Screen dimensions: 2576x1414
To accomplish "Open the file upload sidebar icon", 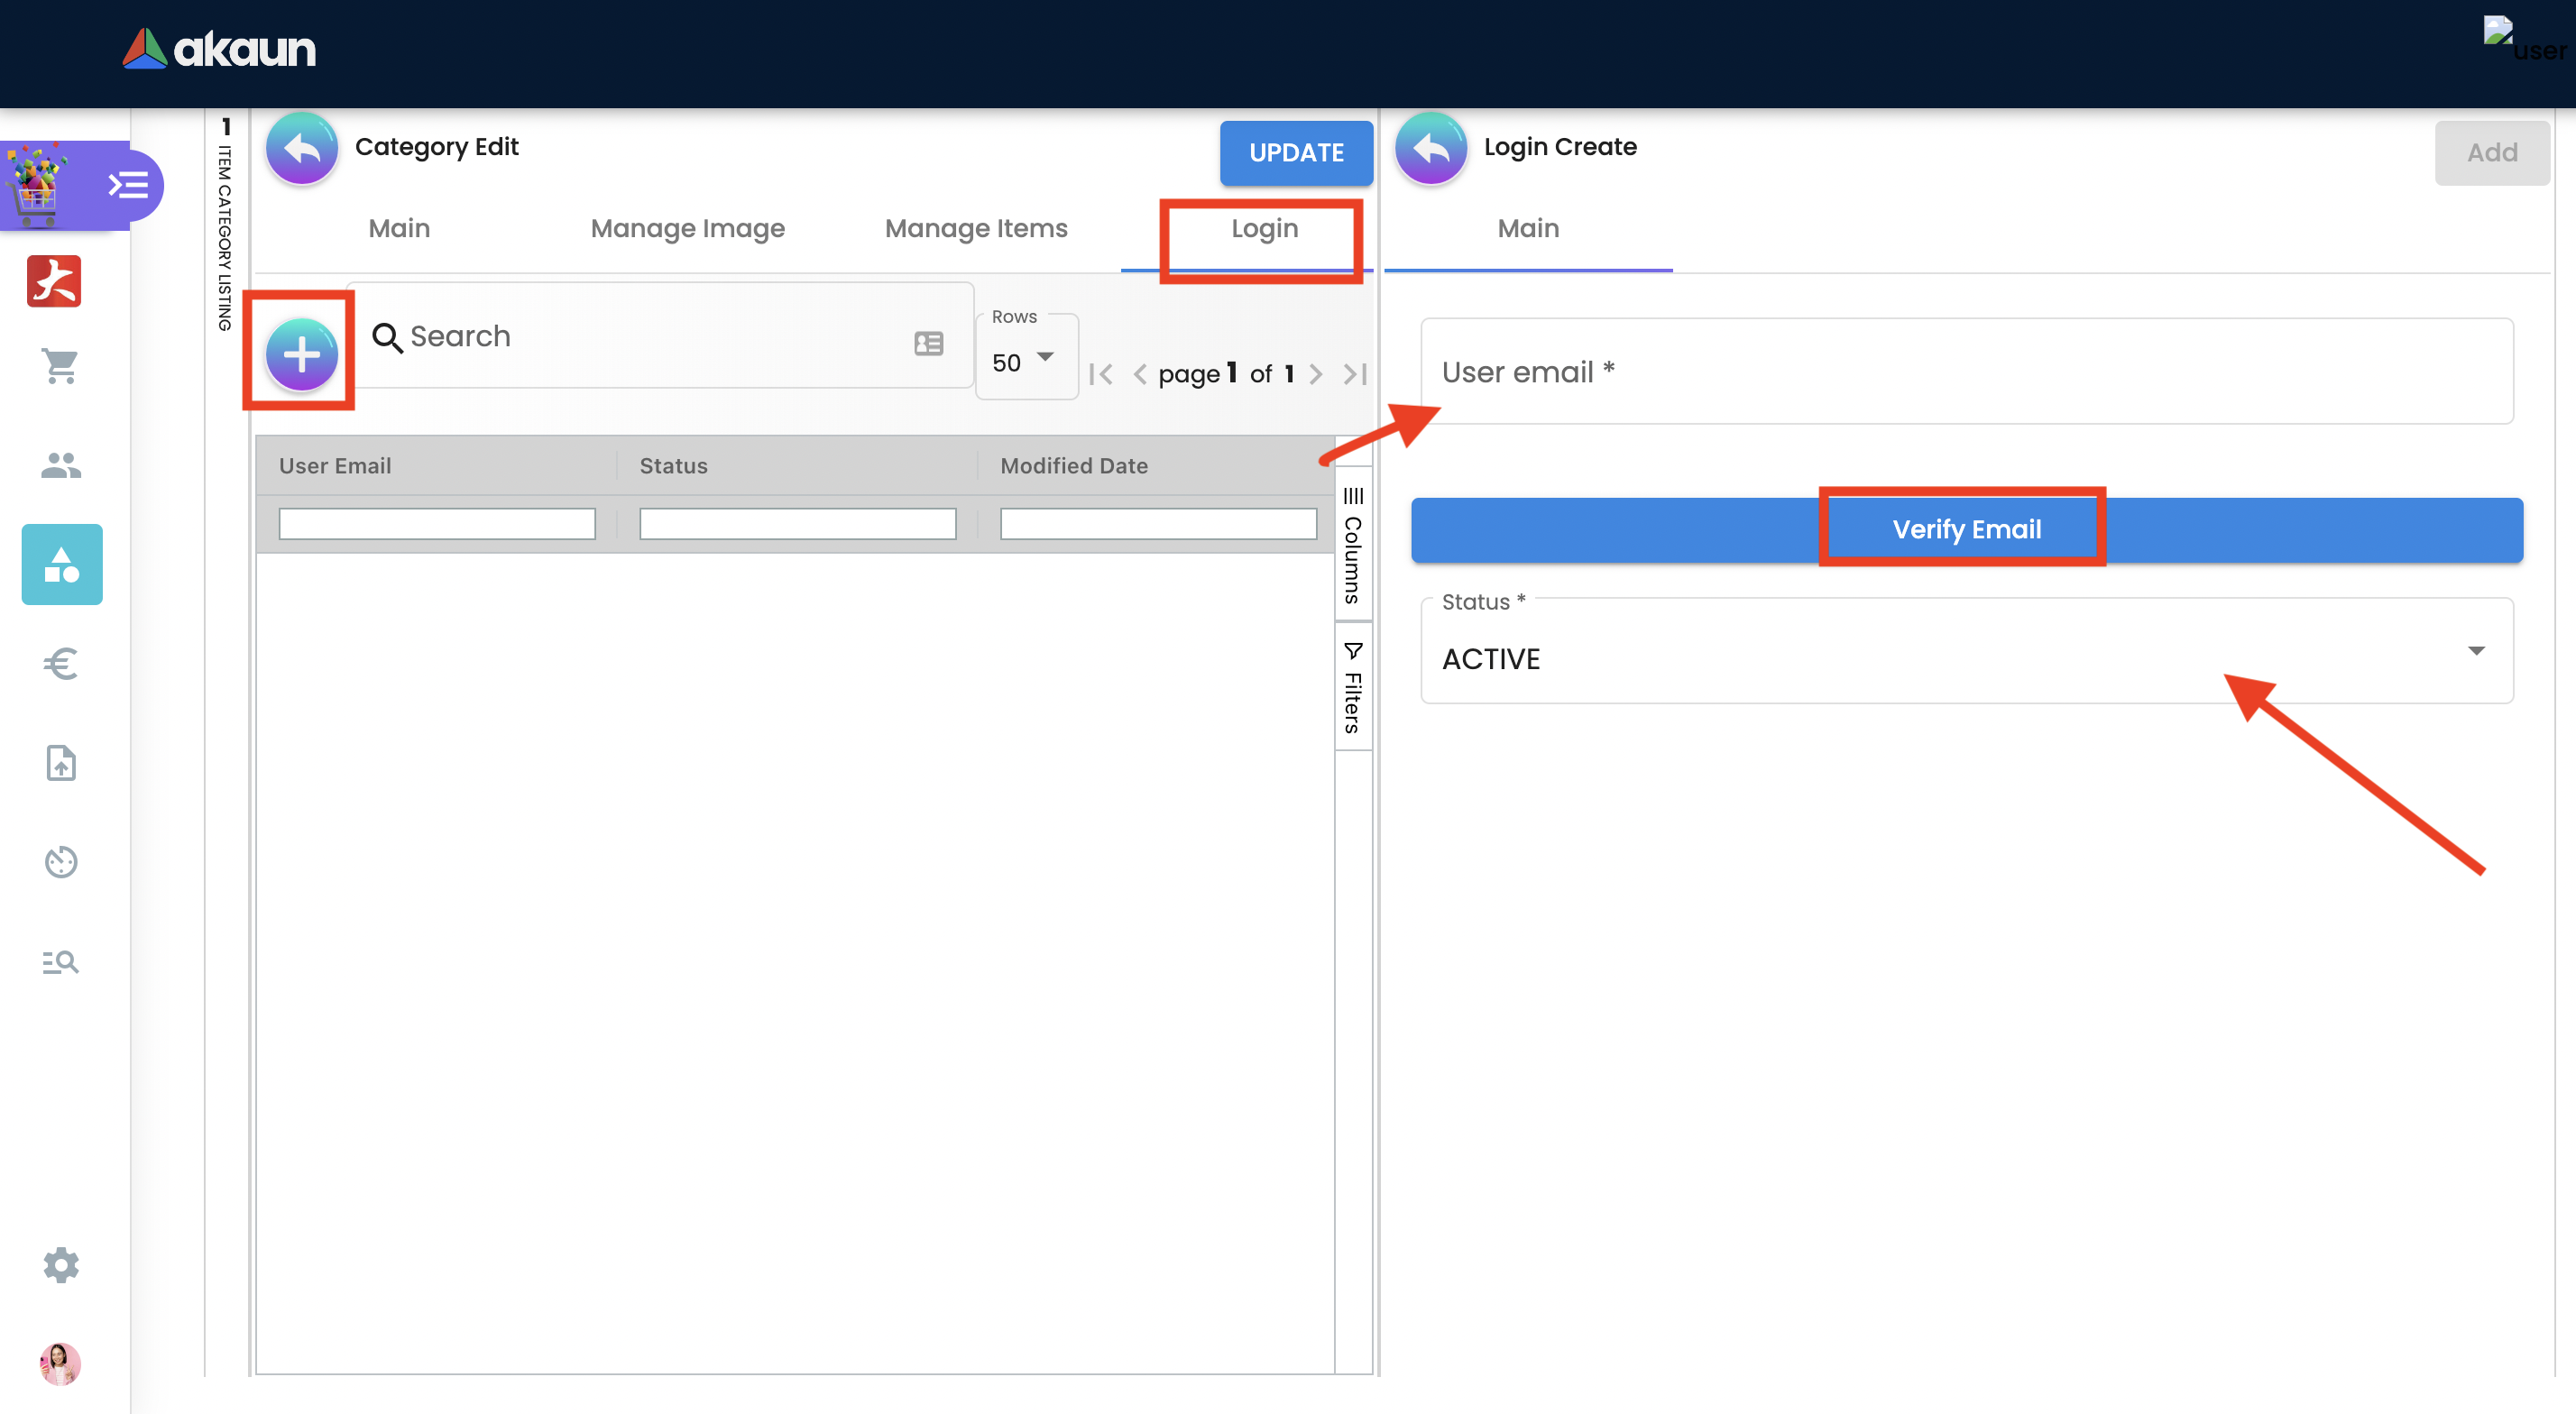I will pyautogui.click(x=60, y=763).
